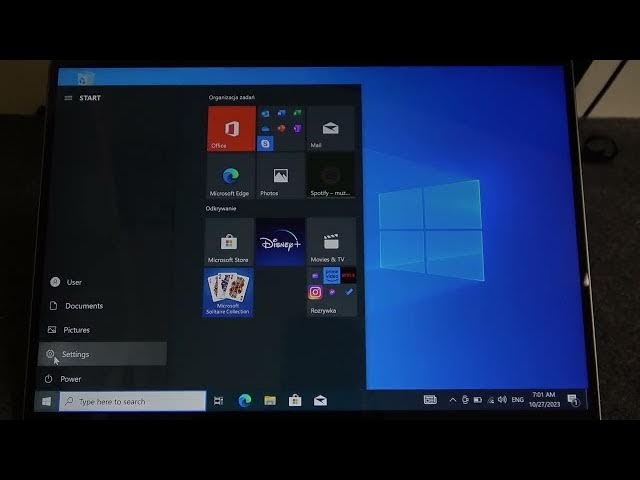Click the 'Type here to search' box
Image resolution: width=640 pixels, height=480 pixels.
click(133, 401)
